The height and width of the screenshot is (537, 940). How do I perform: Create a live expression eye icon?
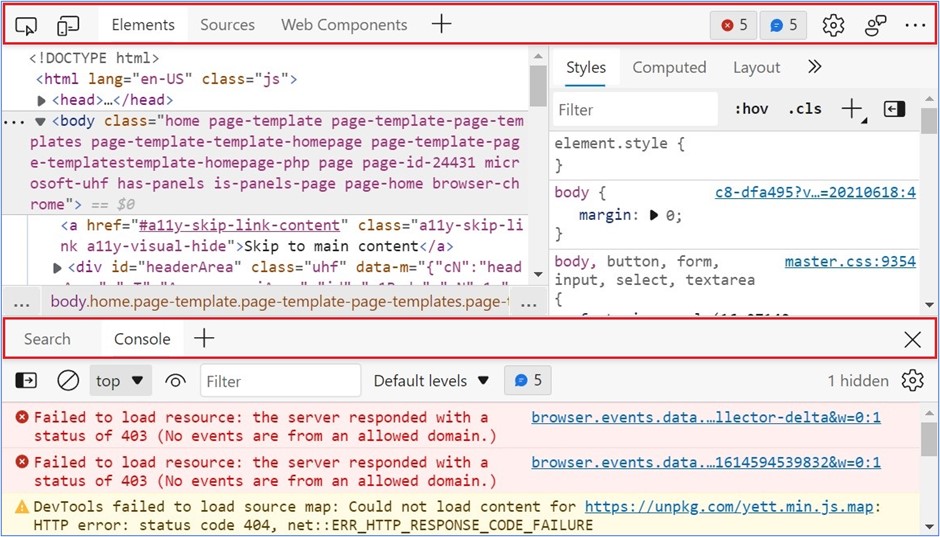(x=175, y=381)
